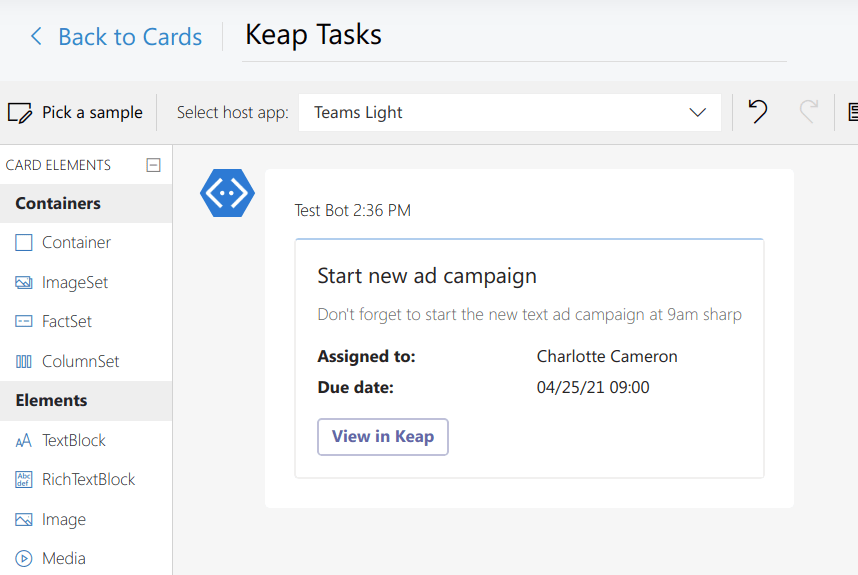Select the Image element
Image resolution: width=858 pixels, height=575 pixels.
click(x=86, y=519)
